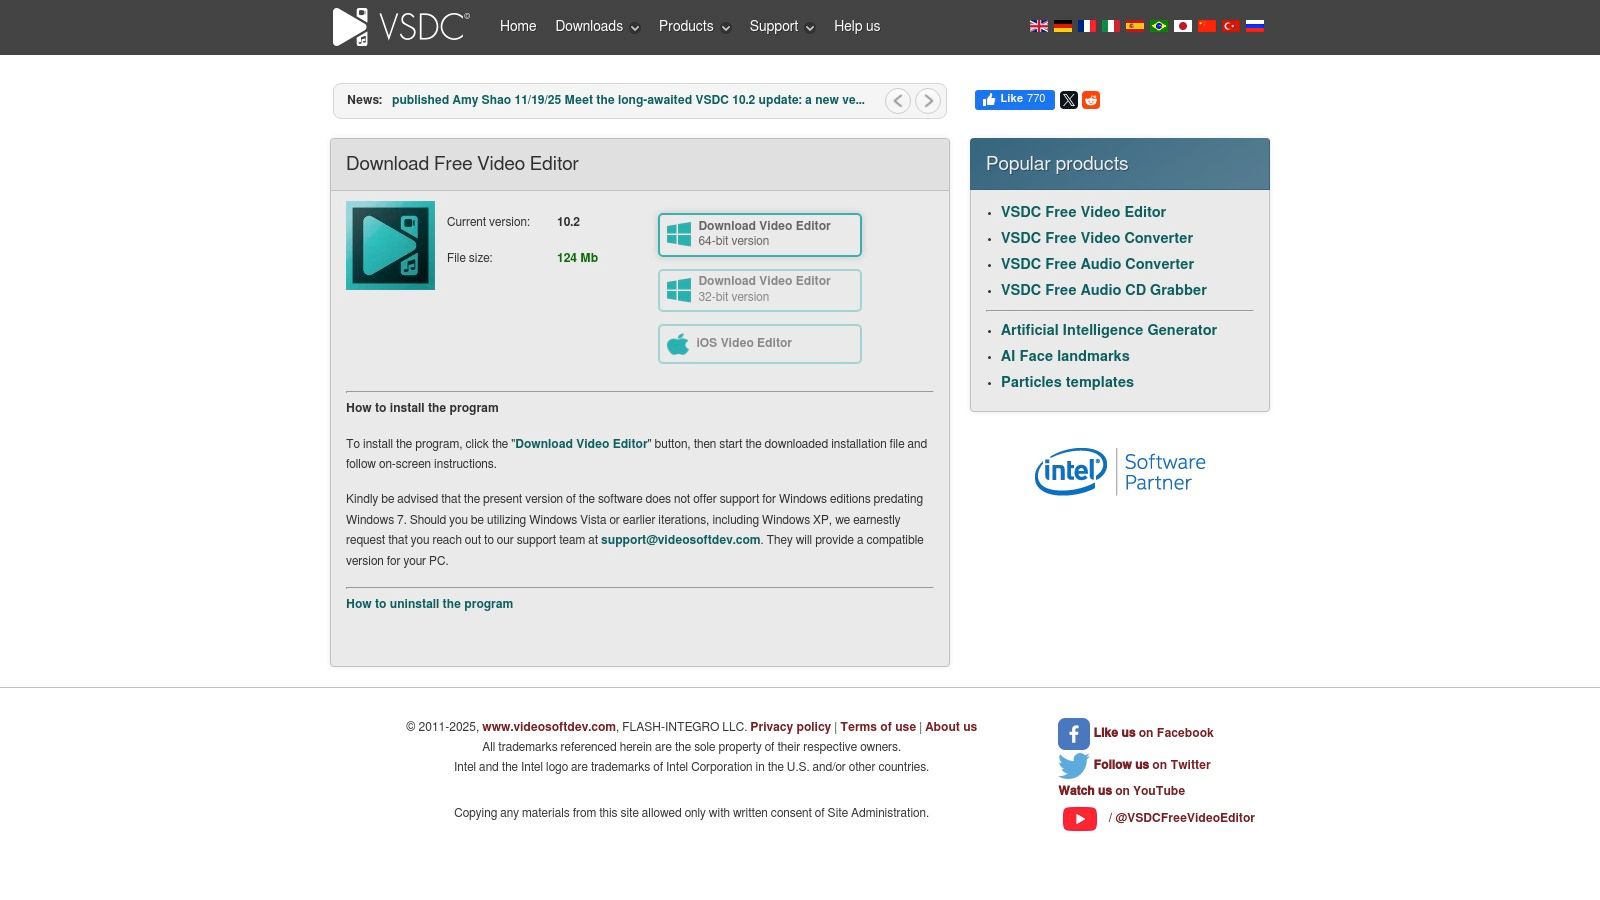1600x900 pixels.
Task: Select the Home menu item
Action: [517, 26]
